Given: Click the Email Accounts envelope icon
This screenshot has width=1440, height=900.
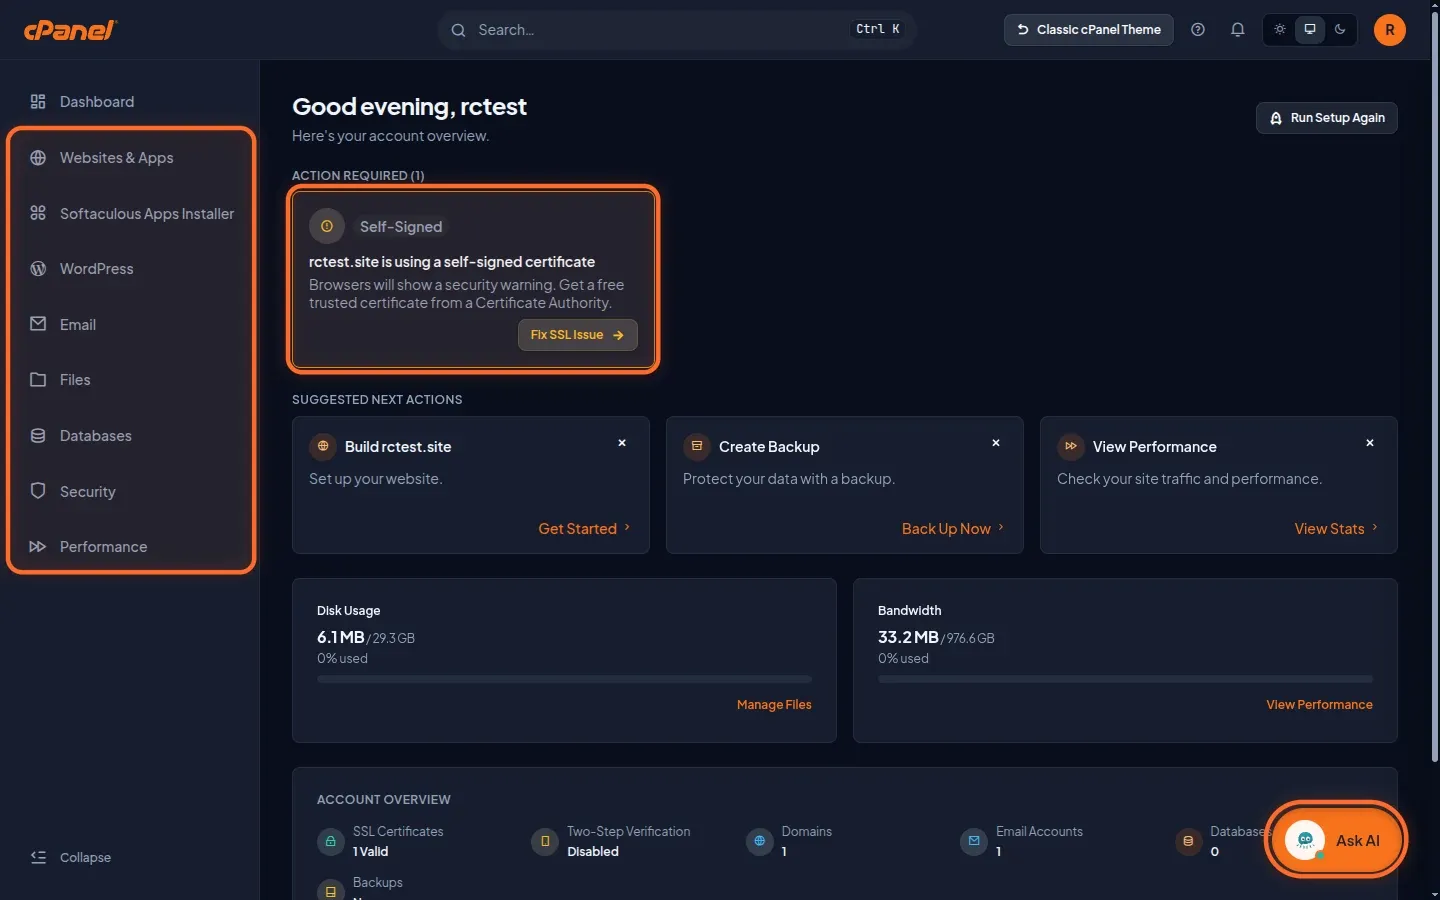Looking at the screenshot, I should tap(974, 842).
